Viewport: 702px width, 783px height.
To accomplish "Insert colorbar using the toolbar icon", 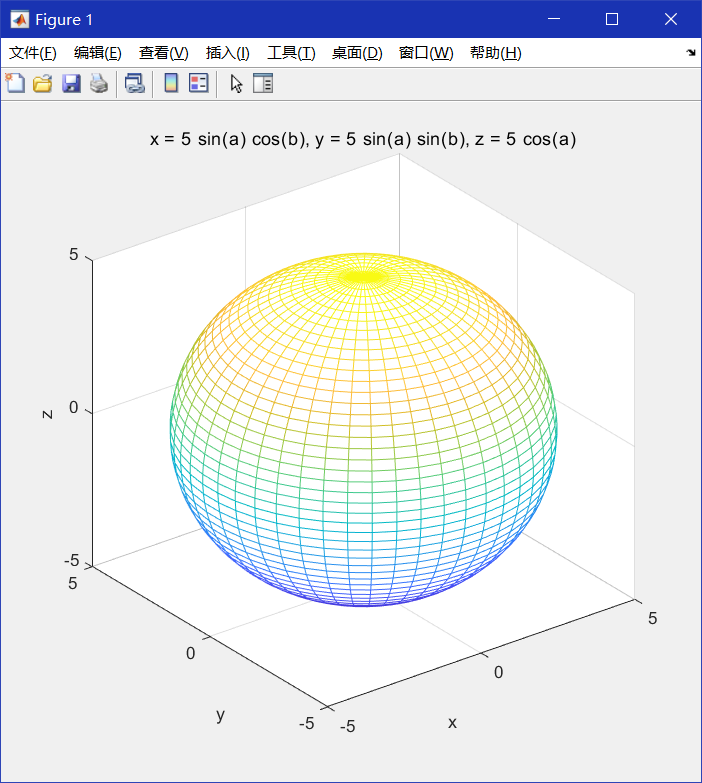I will click(x=171, y=83).
